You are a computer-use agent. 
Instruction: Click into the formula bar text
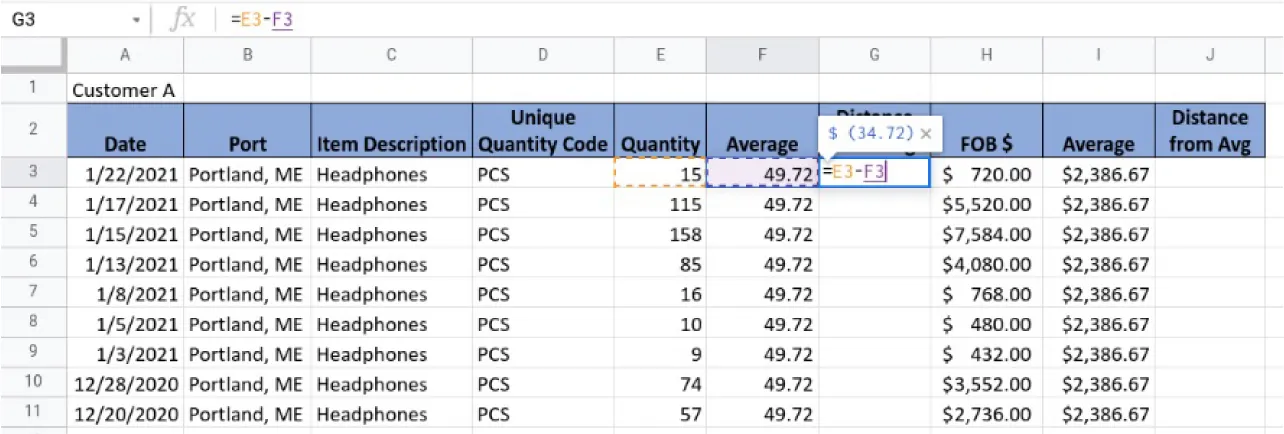(600, 19)
